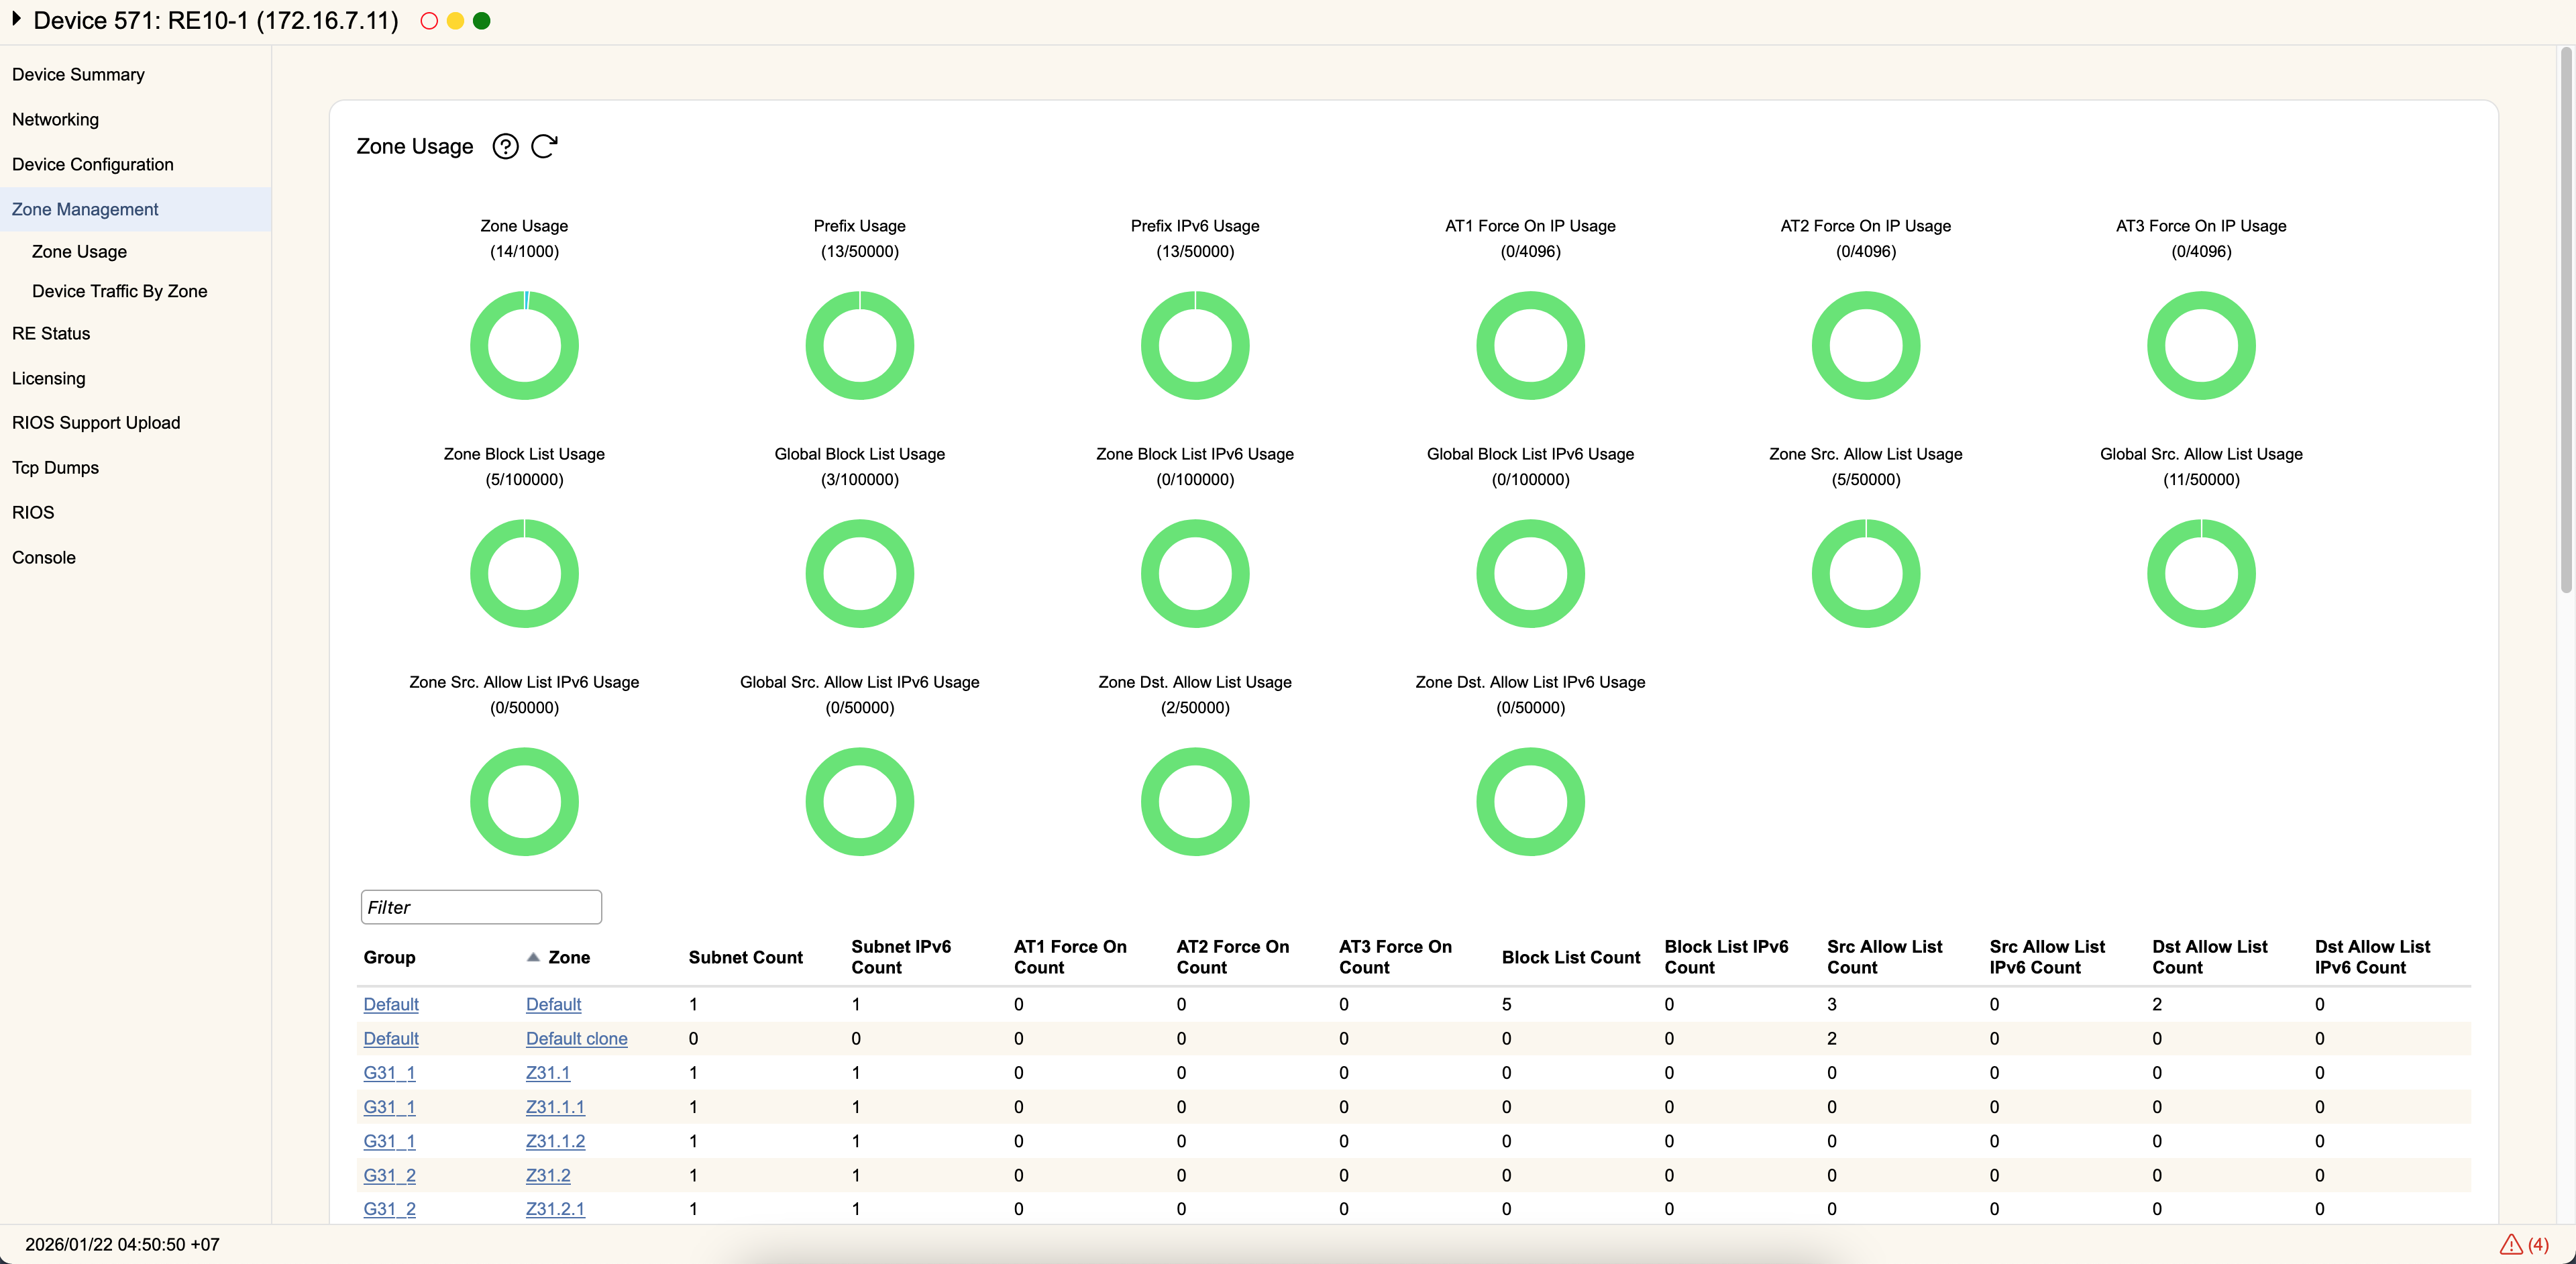This screenshot has height=1264, width=2576.
Task: Open Device Summary in sidebar
Action: pyautogui.click(x=78, y=74)
